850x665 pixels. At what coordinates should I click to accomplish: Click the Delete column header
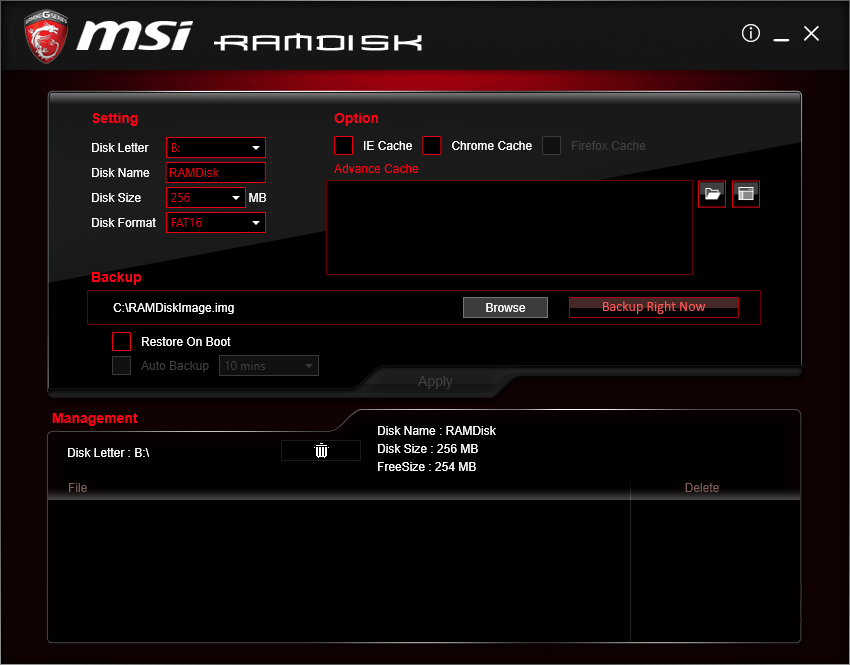[x=701, y=488]
